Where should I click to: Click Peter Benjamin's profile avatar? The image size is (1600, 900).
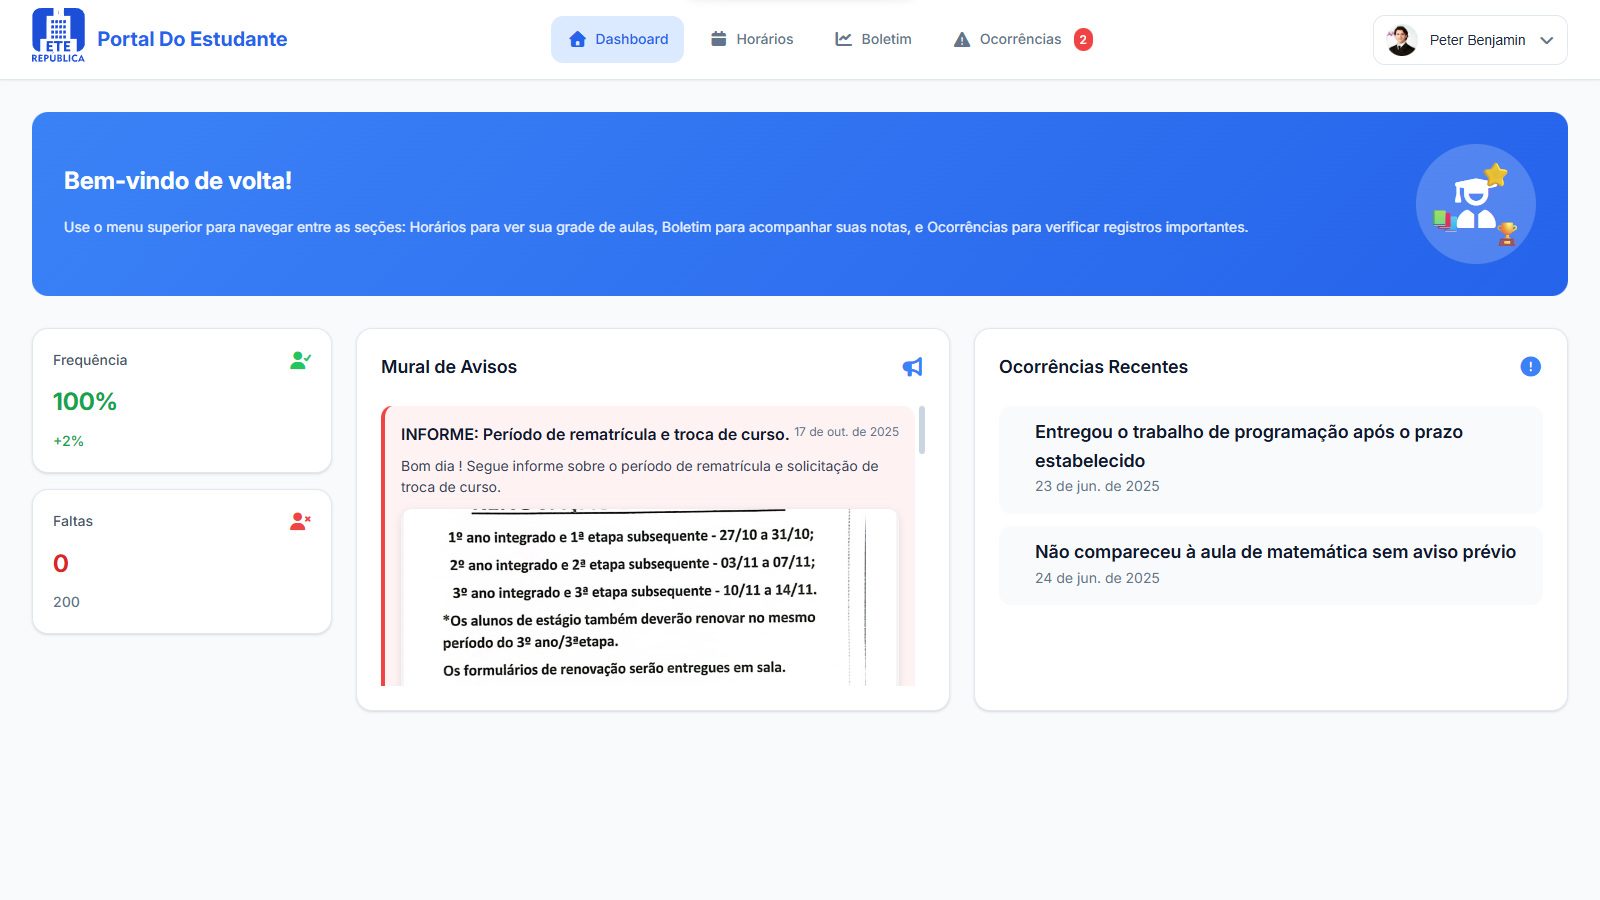(x=1401, y=40)
